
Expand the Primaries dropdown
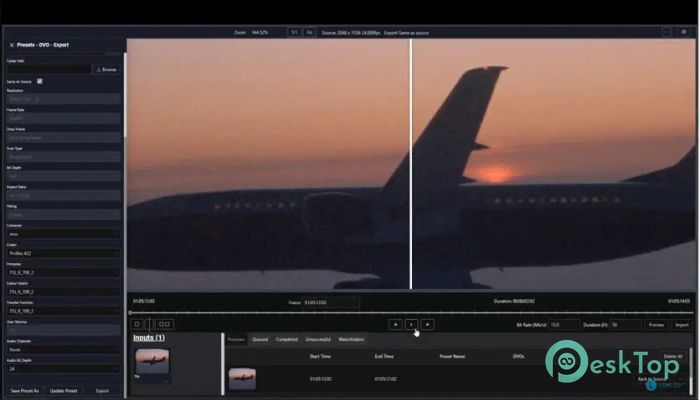coord(62,271)
